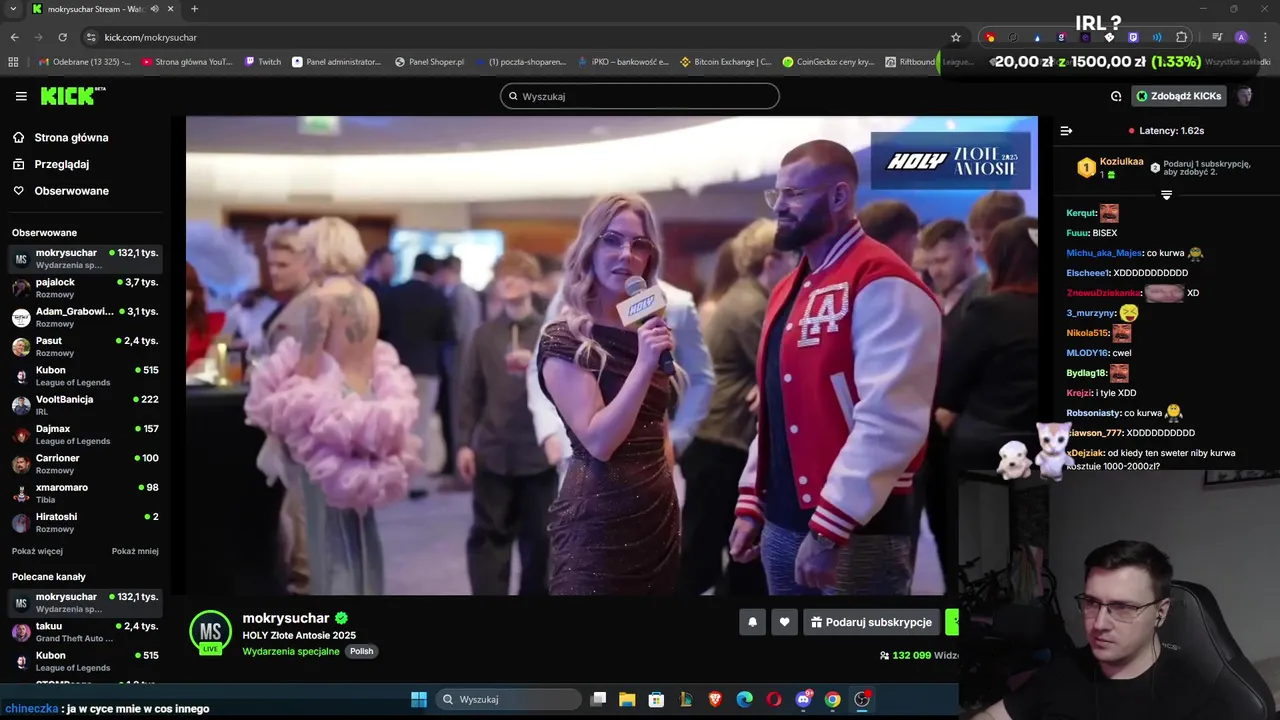Click the mokrysuchar channel name below video
Viewport: 1280px width, 720px height.
[286, 618]
